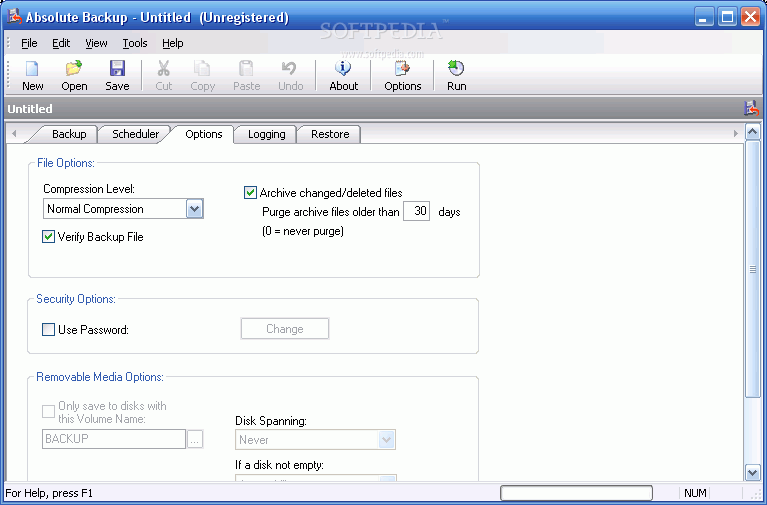The width and height of the screenshot is (767, 505).
Task: Click the vertical scrollbar down arrow
Action: point(752,473)
